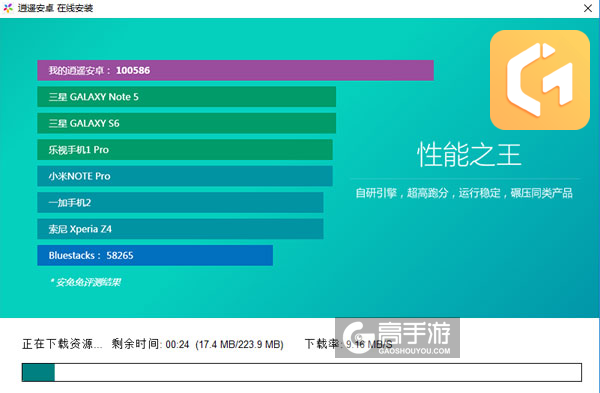This screenshot has width=600, height=393.
Task: Click the 逍遥安卓 在线安装 window title
Action: click(55, 8)
